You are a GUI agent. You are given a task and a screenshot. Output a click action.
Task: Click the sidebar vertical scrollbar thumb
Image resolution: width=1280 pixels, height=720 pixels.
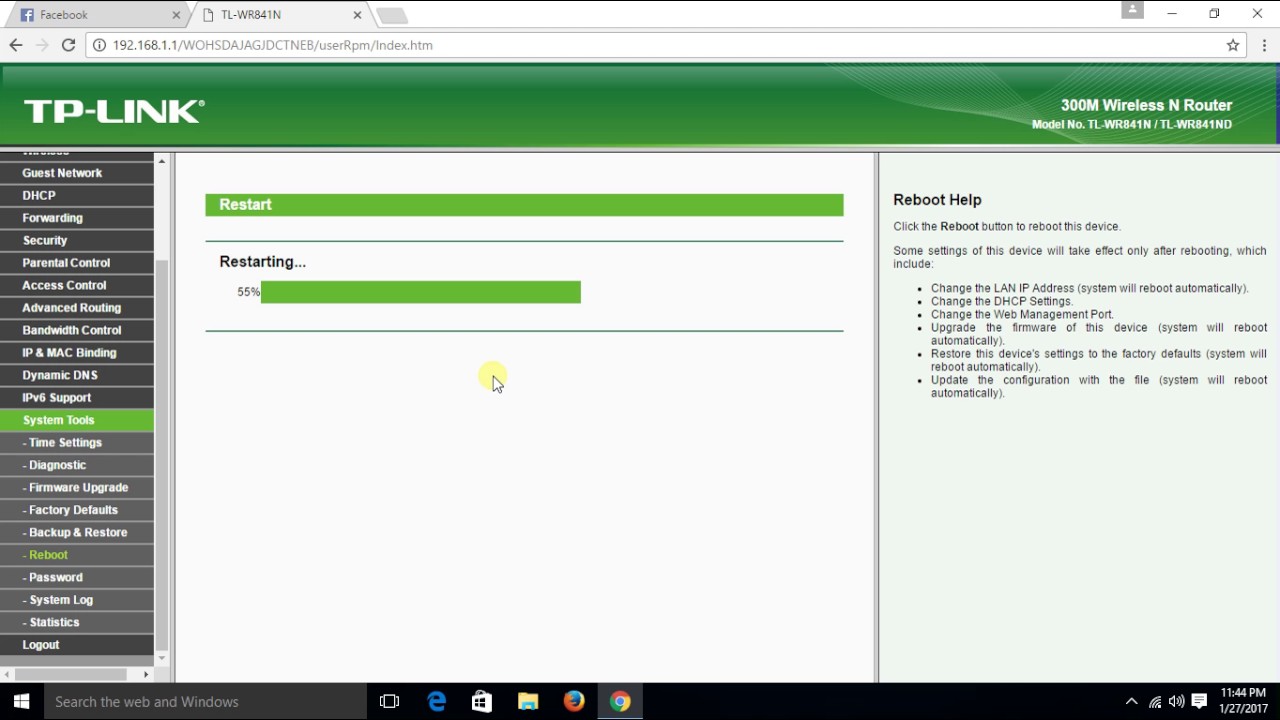tap(161, 455)
